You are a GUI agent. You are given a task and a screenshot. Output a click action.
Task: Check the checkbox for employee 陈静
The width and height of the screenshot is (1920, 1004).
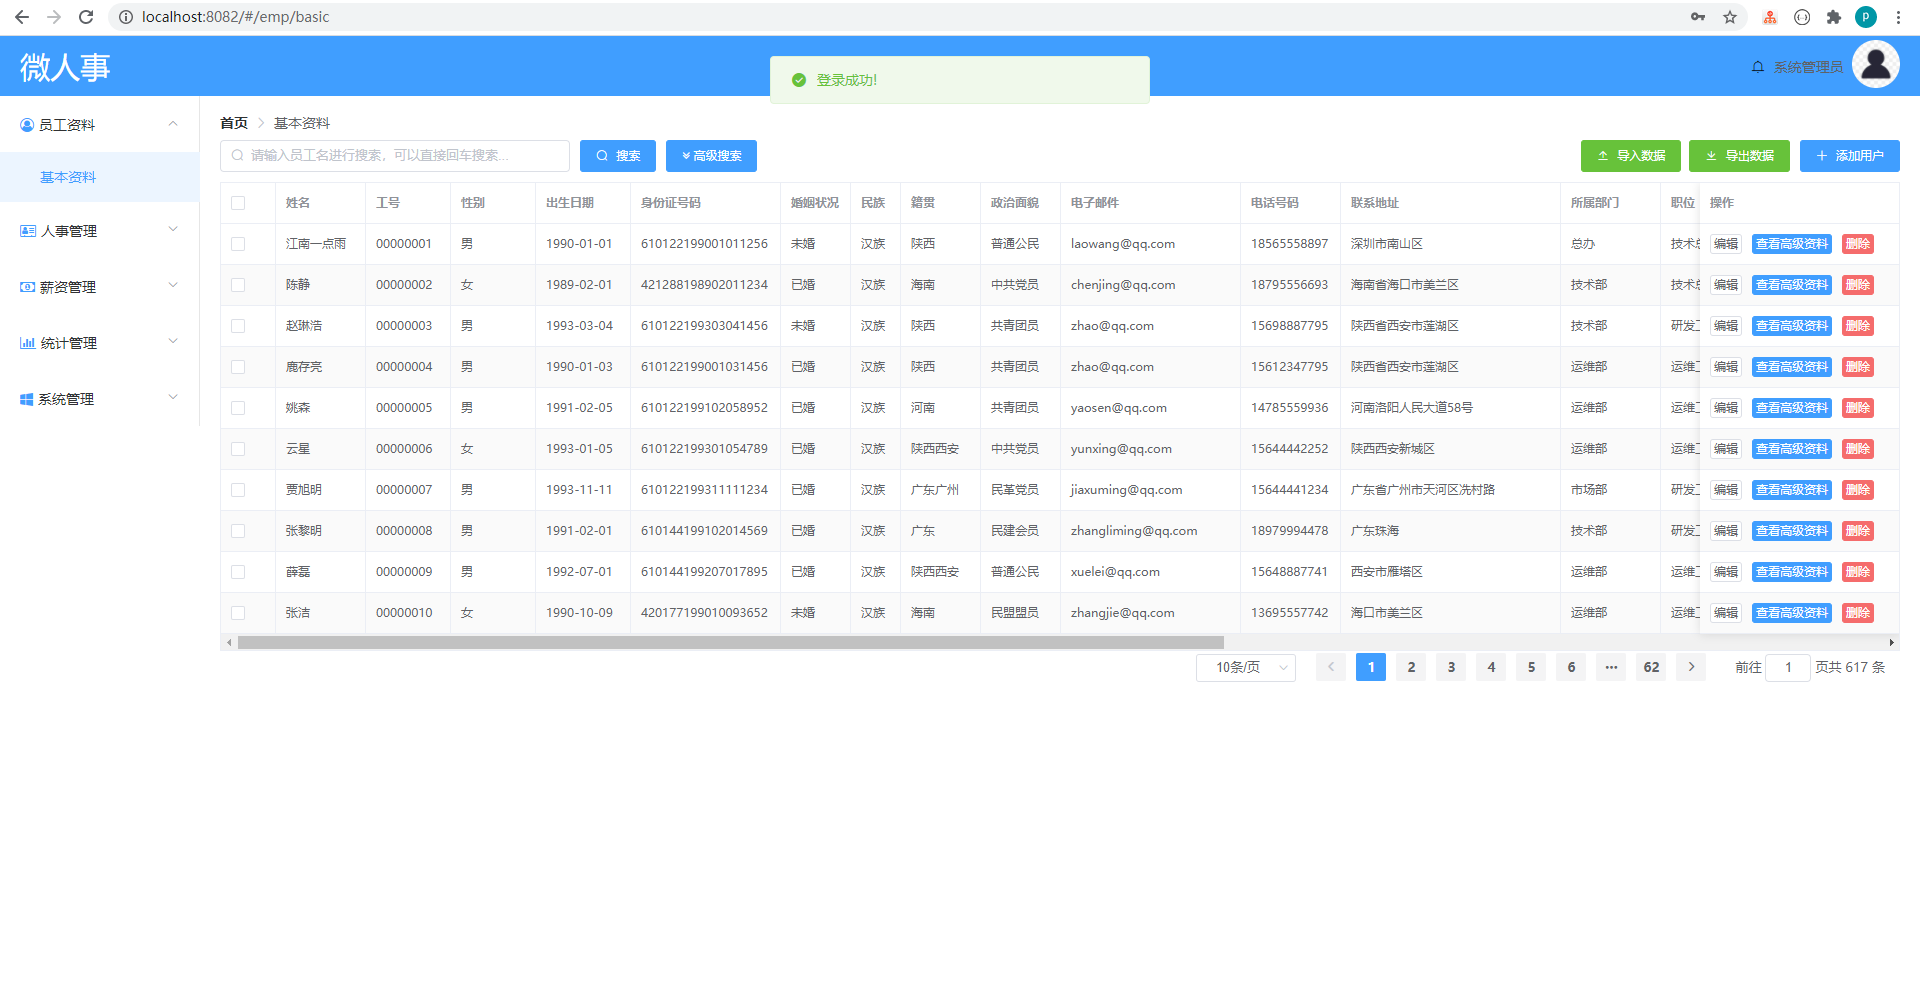tap(237, 284)
